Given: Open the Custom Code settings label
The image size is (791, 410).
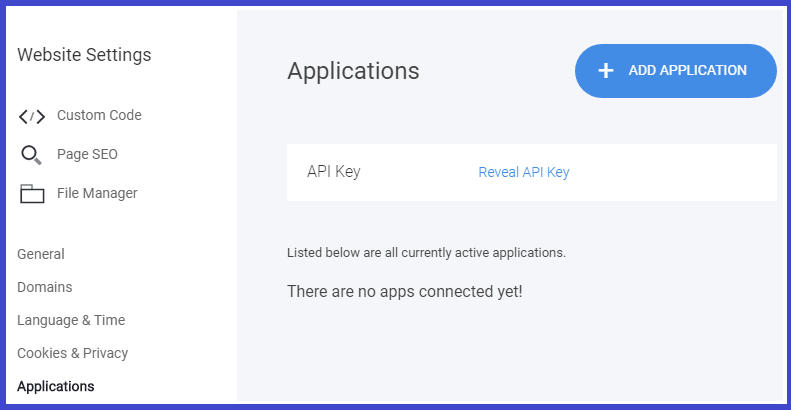Looking at the screenshot, I should [x=99, y=115].
